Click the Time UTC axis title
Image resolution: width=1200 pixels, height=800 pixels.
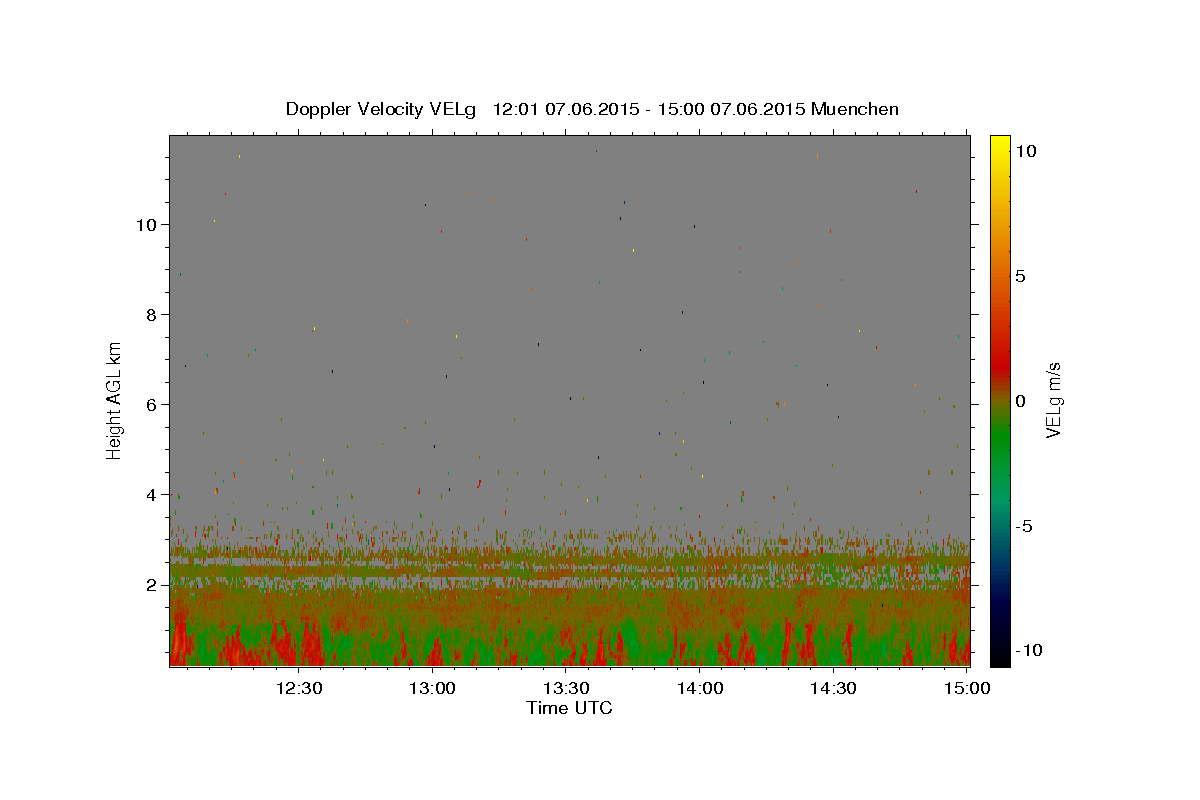569,708
